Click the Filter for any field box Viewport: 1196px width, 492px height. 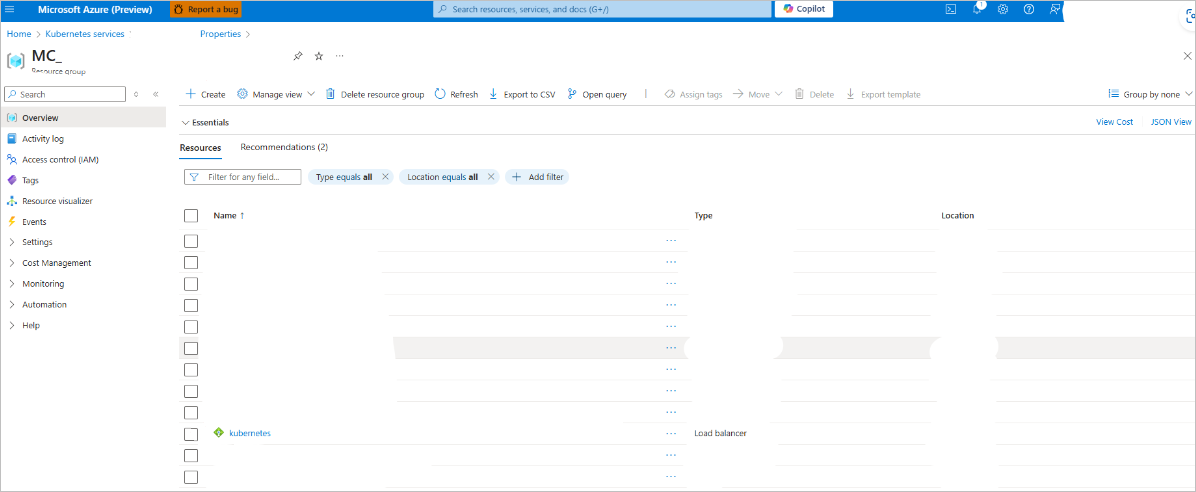243,177
